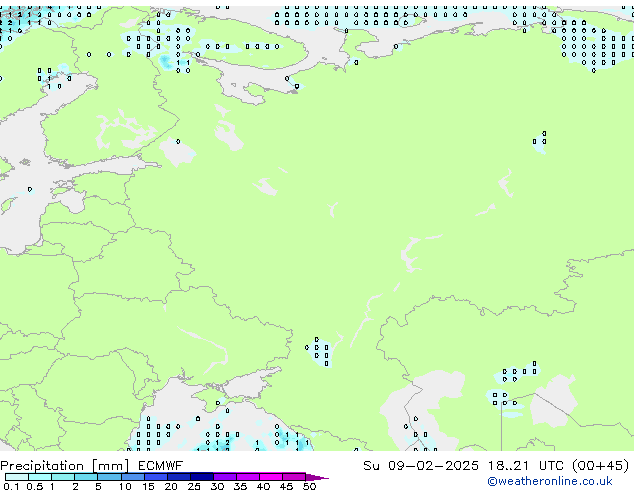Viewport: 634px width, 490px height.
Task: Click the legend value '15'
Action: (x=148, y=486)
